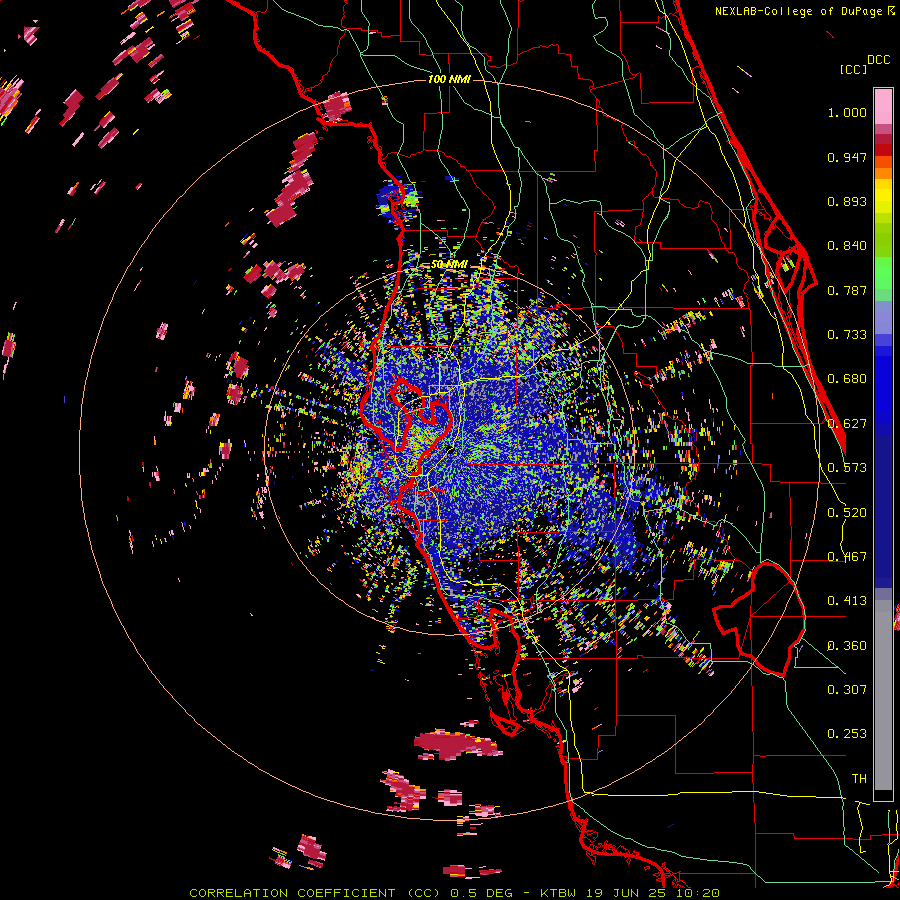The width and height of the screenshot is (900, 900).
Task: Select the 0.307 scale value
Action: (x=847, y=690)
